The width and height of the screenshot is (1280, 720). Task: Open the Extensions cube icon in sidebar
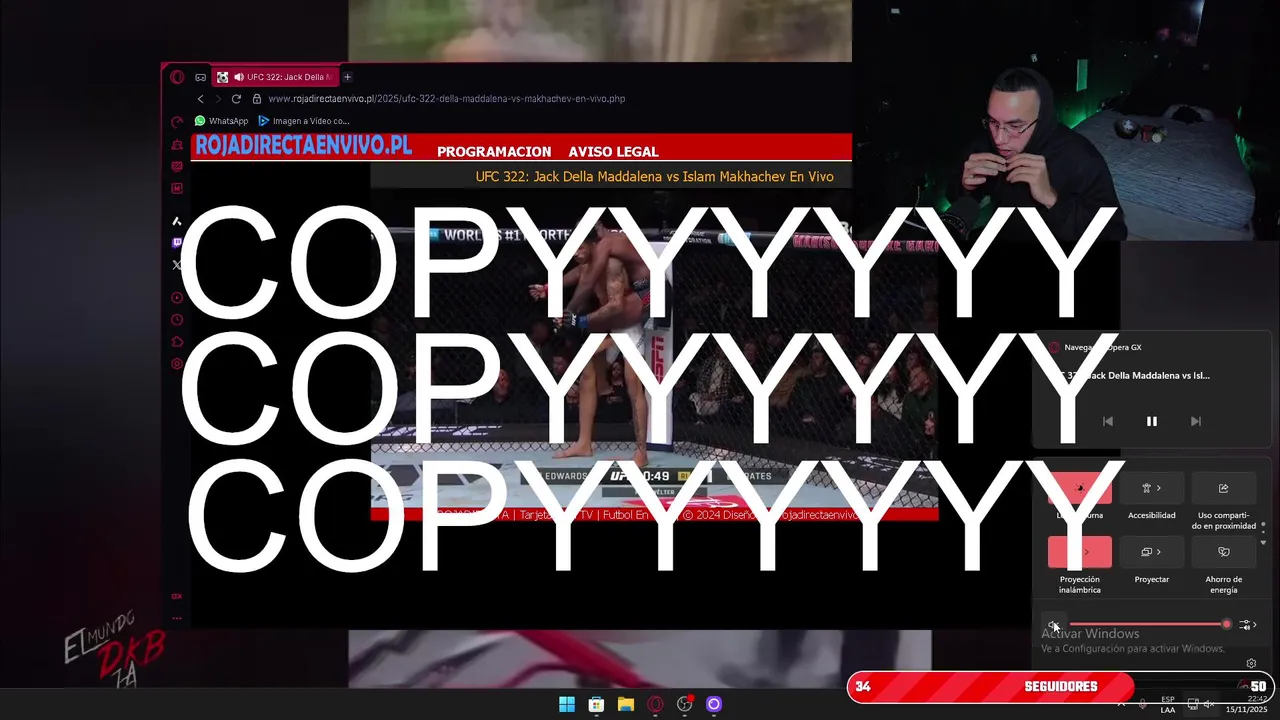pyautogui.click(x=177, y=342)
